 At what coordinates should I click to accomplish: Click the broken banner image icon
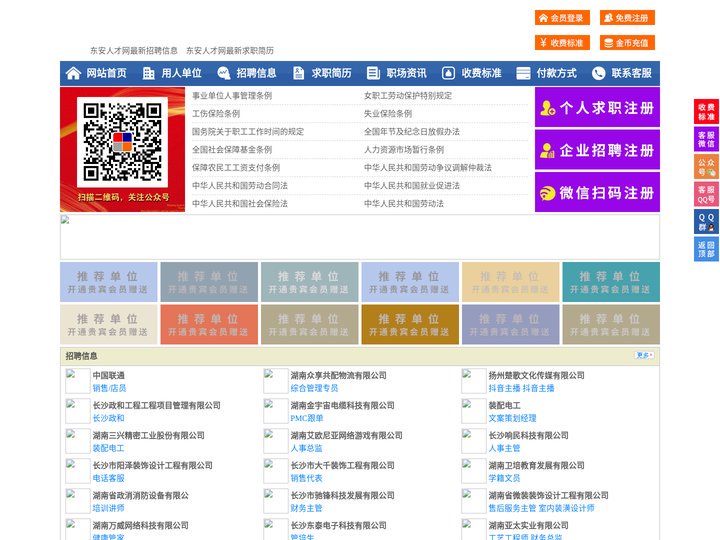[x=65, y=220]
